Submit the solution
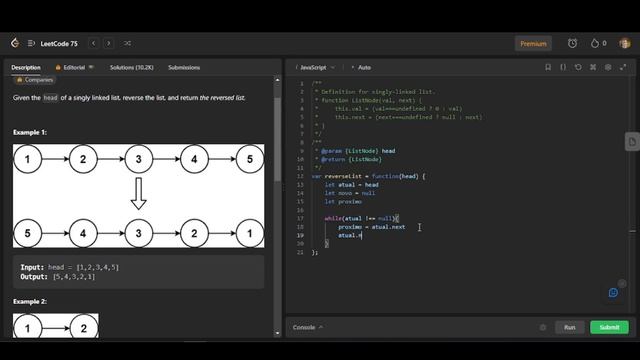Image resolution: width=640 pixels, height=360 pixels. pos(609,327)
